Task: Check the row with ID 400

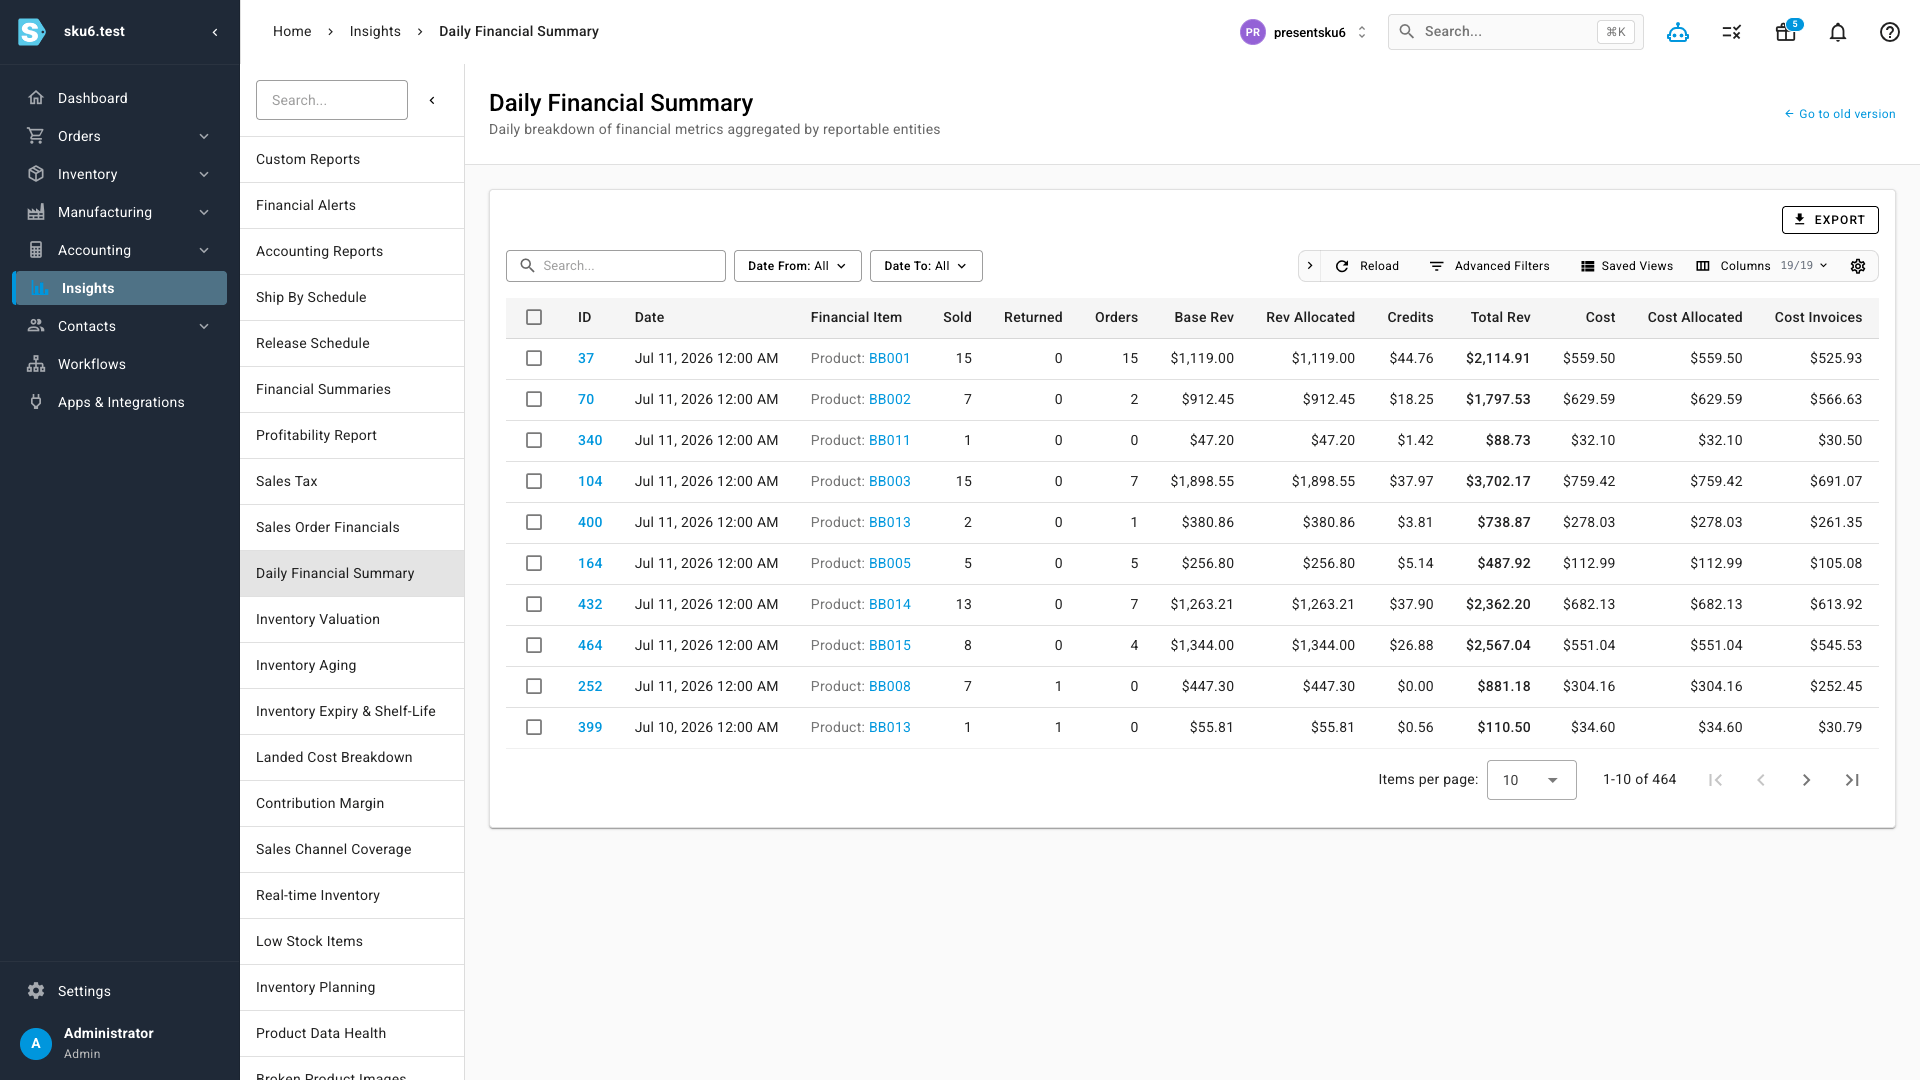Action: click(x=534, y=522)
